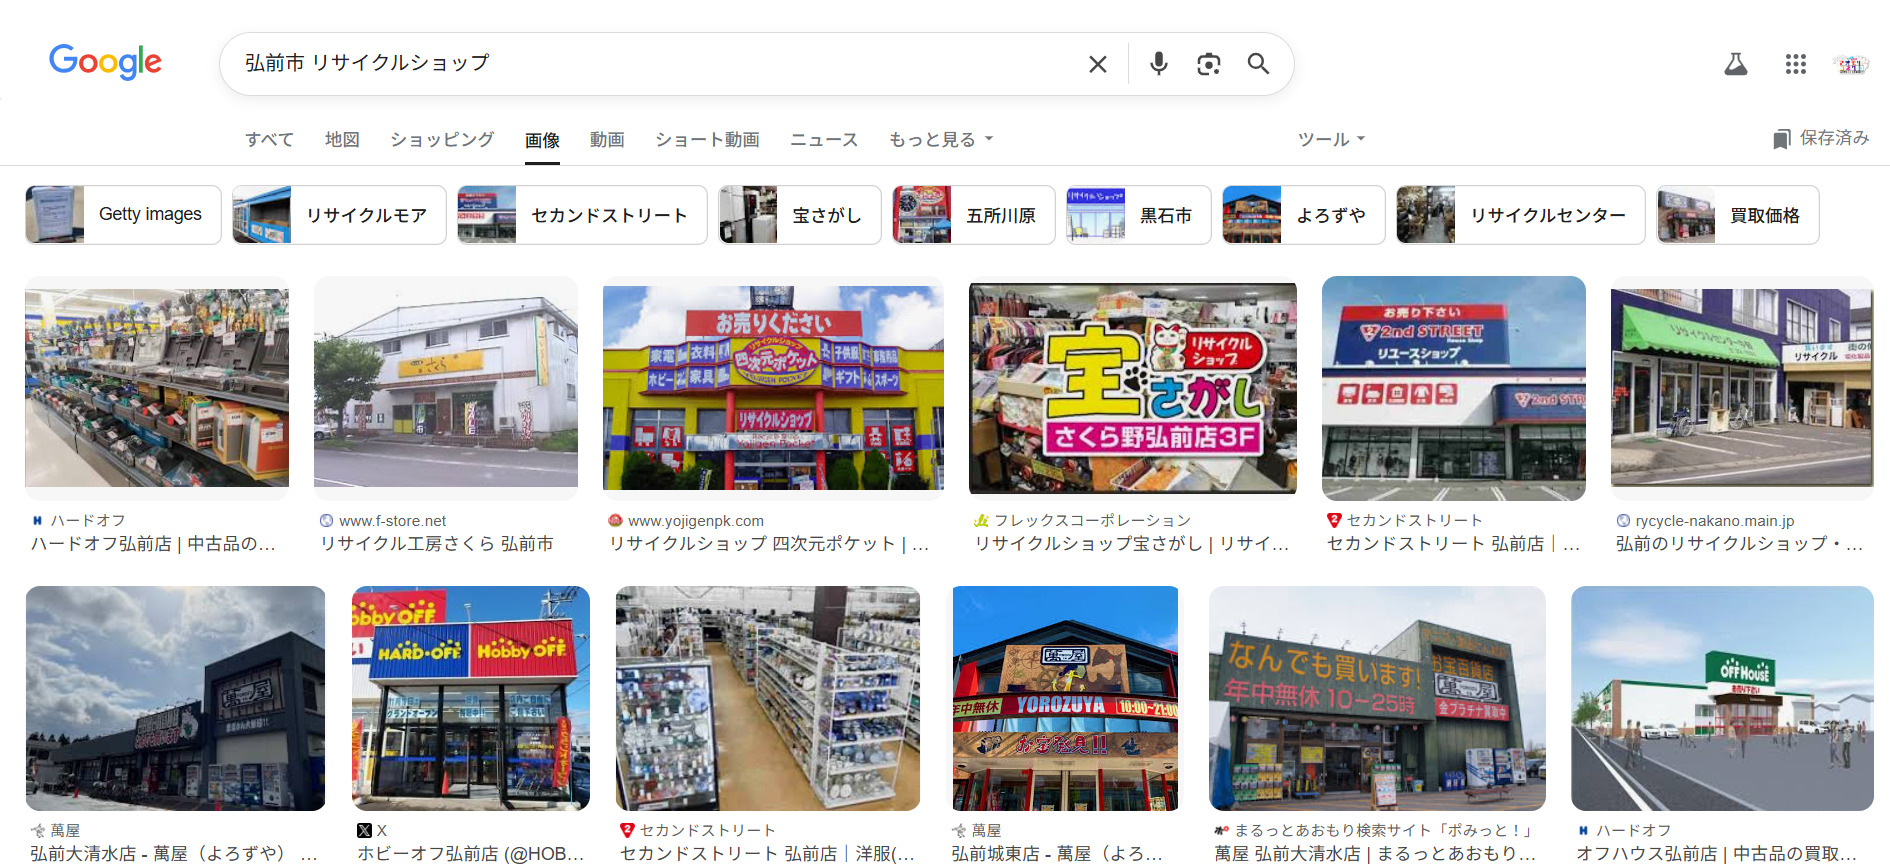This screenshot has height=867, width=1890.
Task: Switch to ニュース tab
Action: click(824, 140)
